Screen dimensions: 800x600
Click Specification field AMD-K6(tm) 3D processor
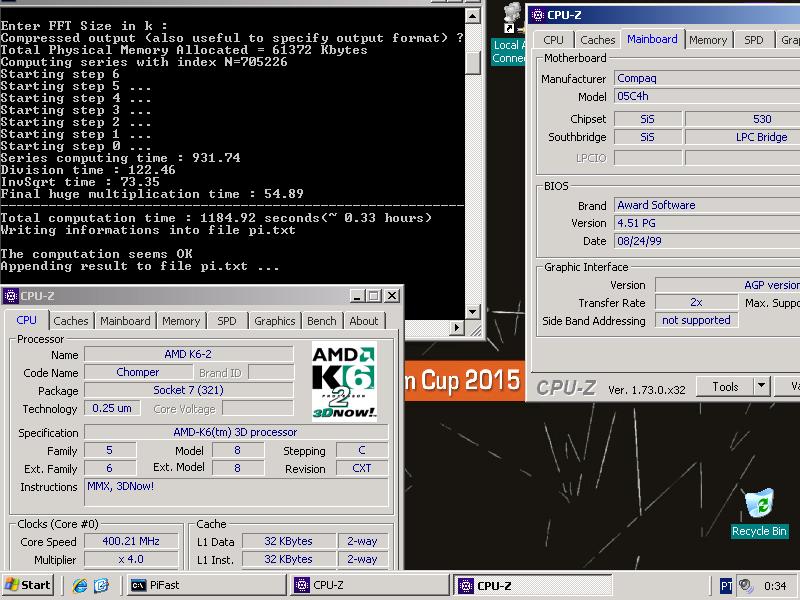(x=235, y=432)
